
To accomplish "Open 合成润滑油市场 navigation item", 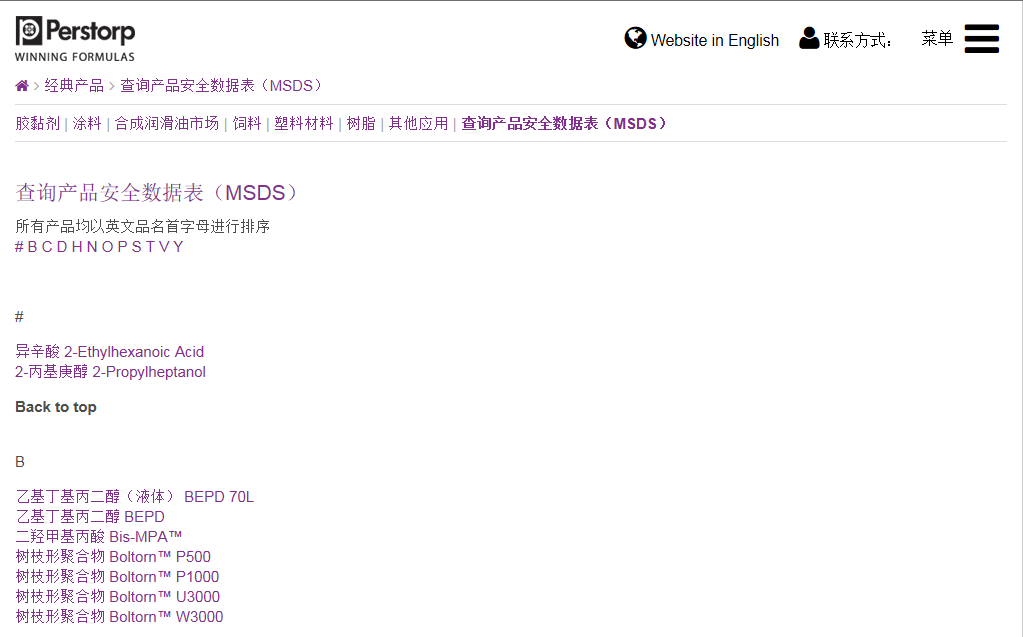I will [166, 123].
